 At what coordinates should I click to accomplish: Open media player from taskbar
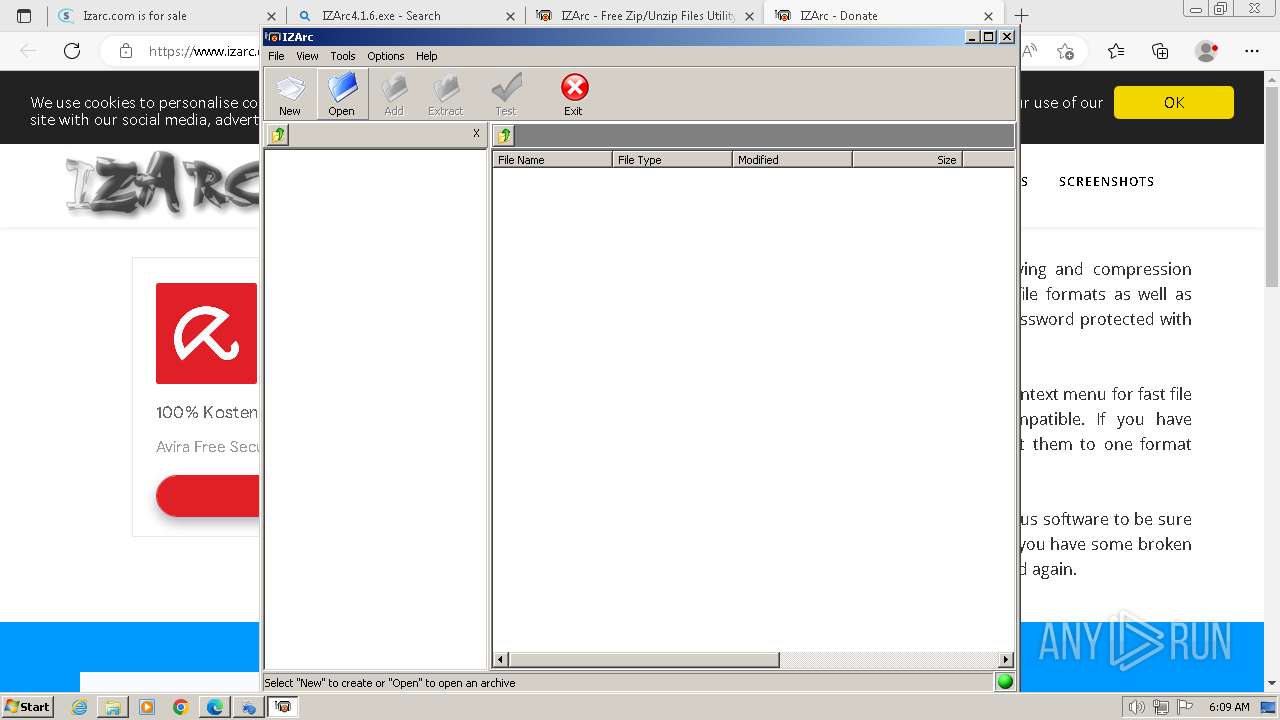click(x=147, y=707)
